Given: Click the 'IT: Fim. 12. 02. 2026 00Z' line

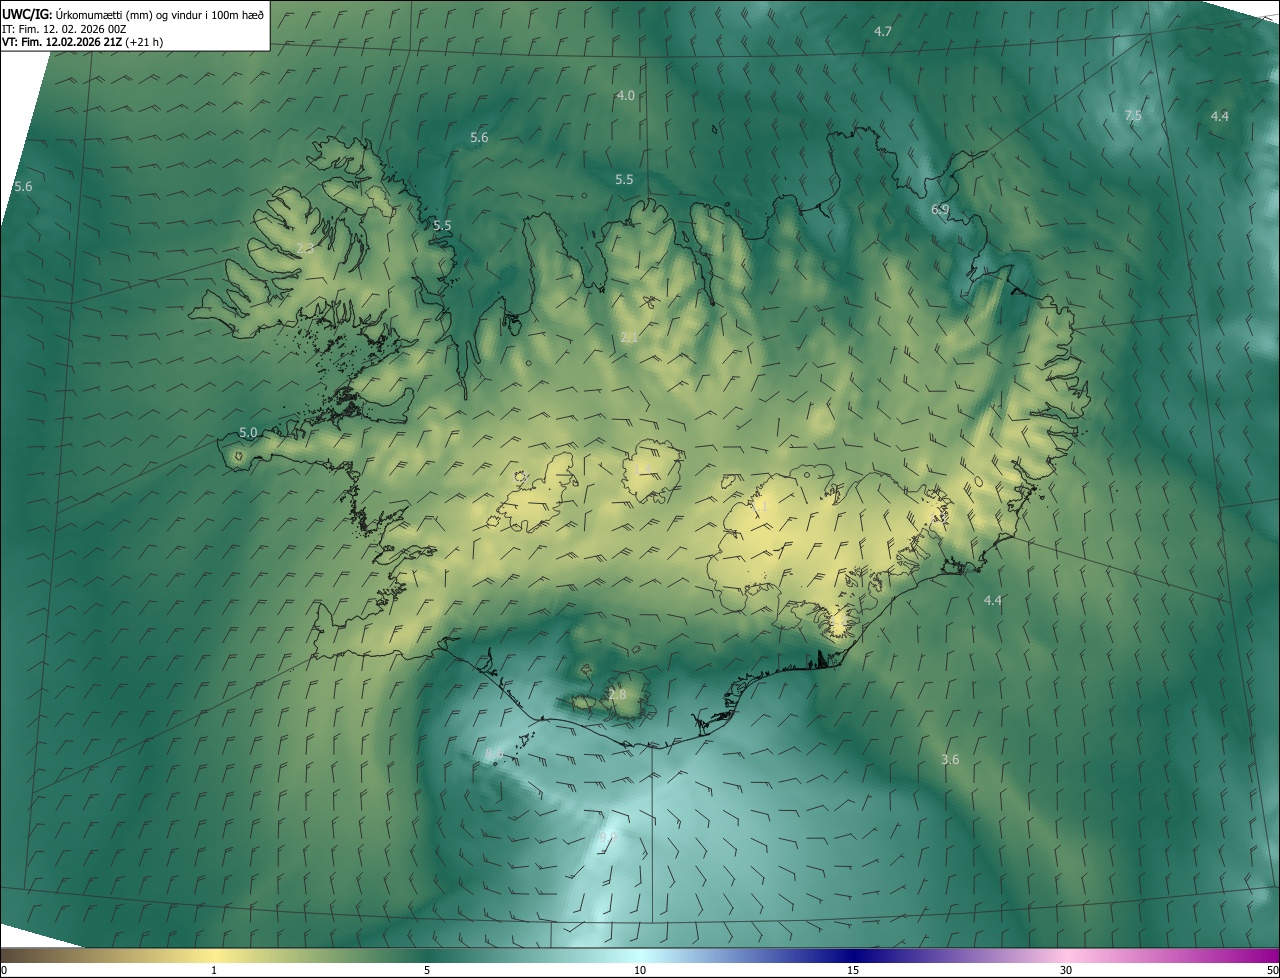Looking at the screenshot, I should point(64,28).
